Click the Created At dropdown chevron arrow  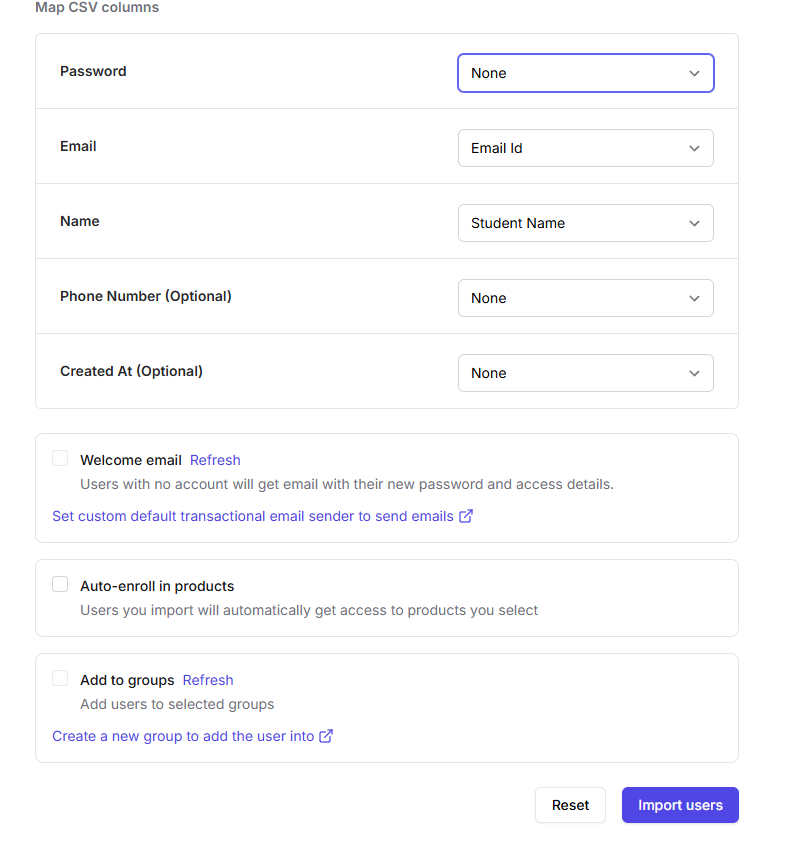coord(694,373)
